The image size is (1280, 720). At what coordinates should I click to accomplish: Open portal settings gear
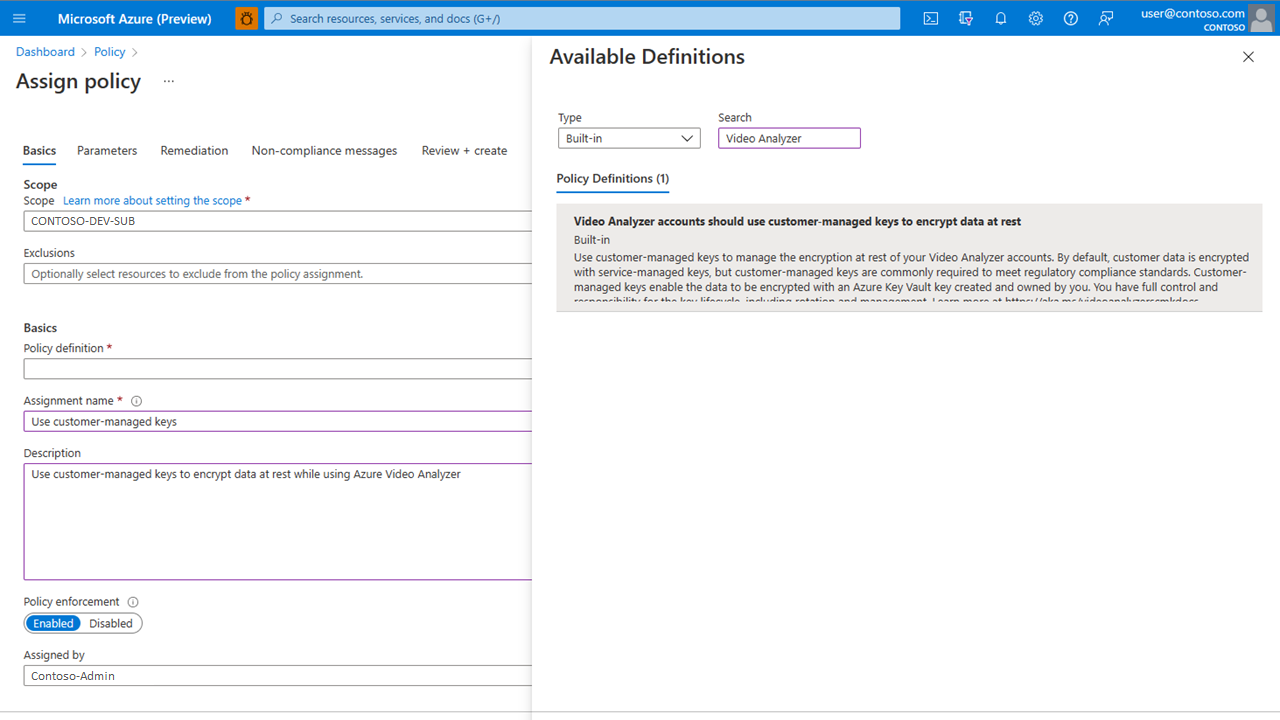point(1036,18)
